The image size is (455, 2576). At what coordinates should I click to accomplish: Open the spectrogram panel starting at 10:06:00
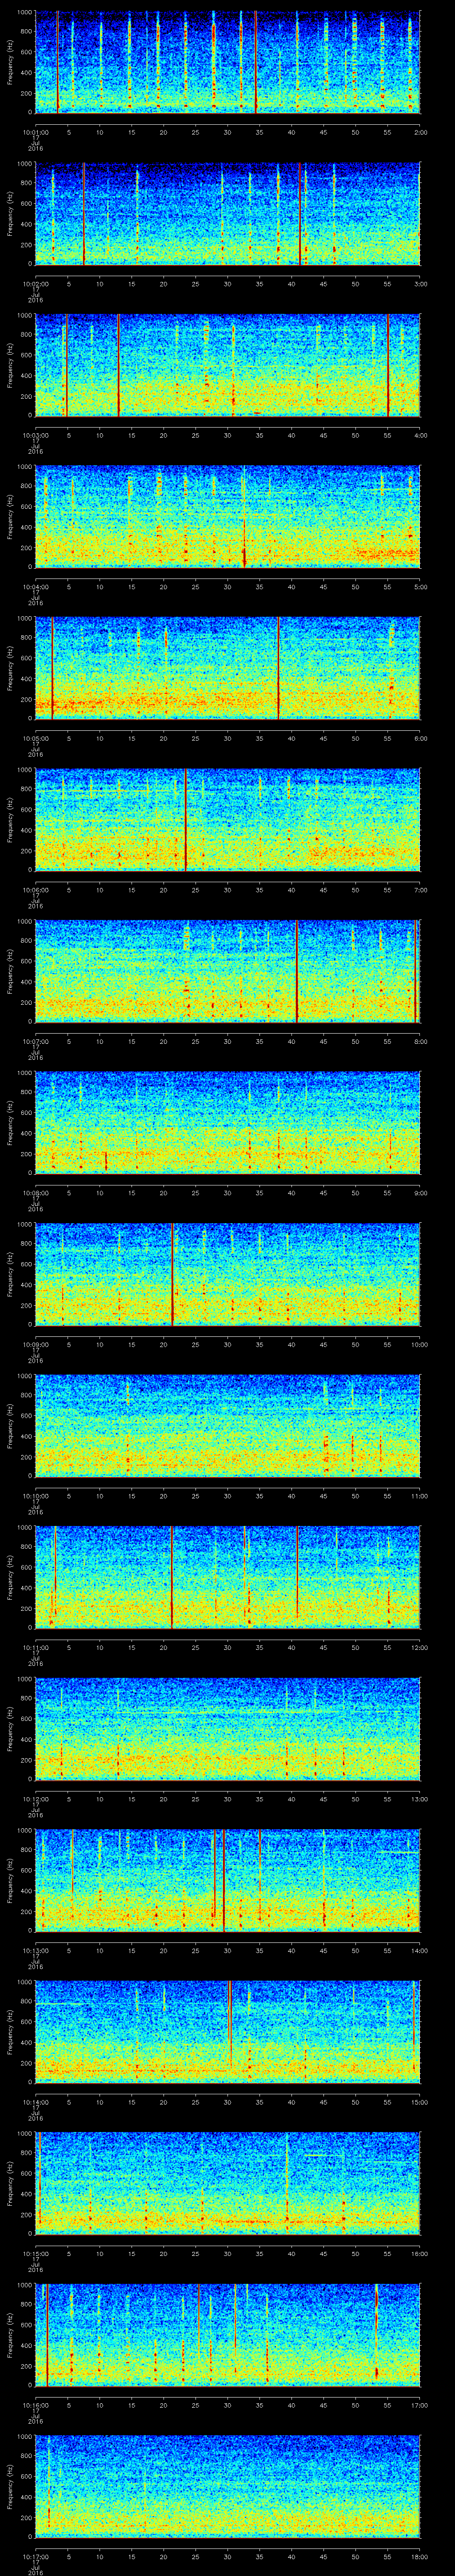point(228,820)
